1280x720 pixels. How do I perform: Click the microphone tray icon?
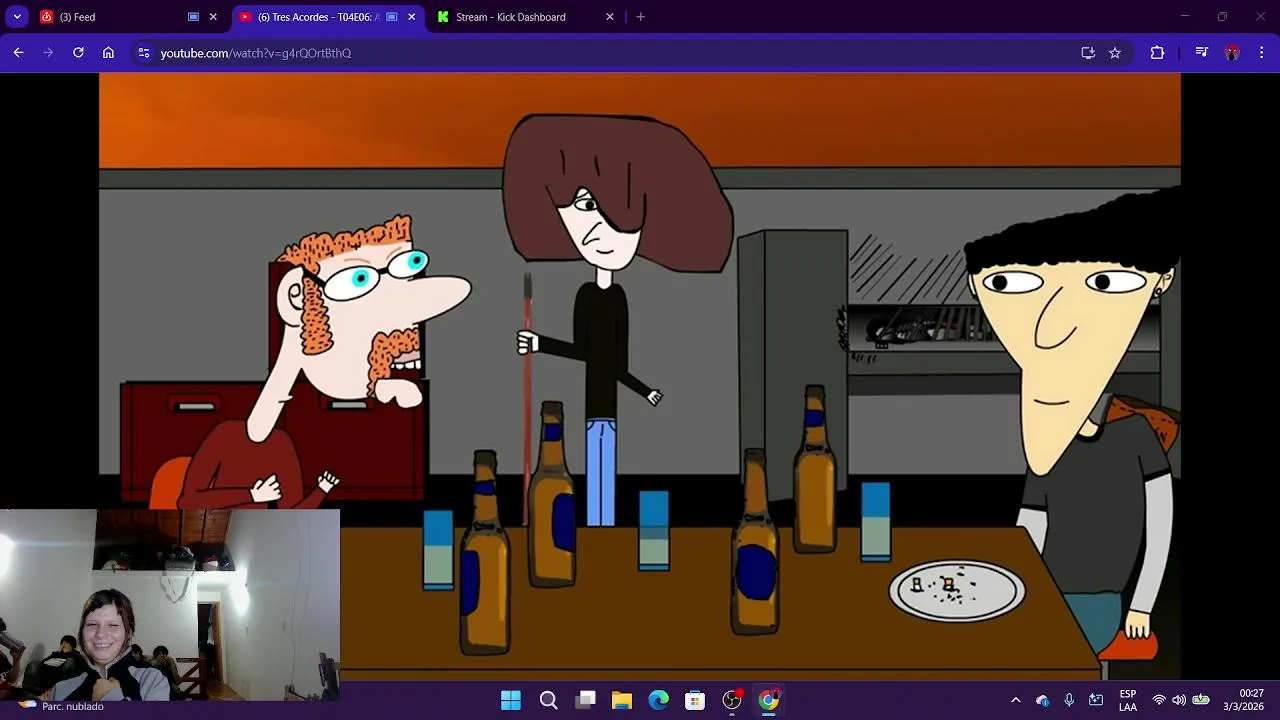[x=1069, y=700]
